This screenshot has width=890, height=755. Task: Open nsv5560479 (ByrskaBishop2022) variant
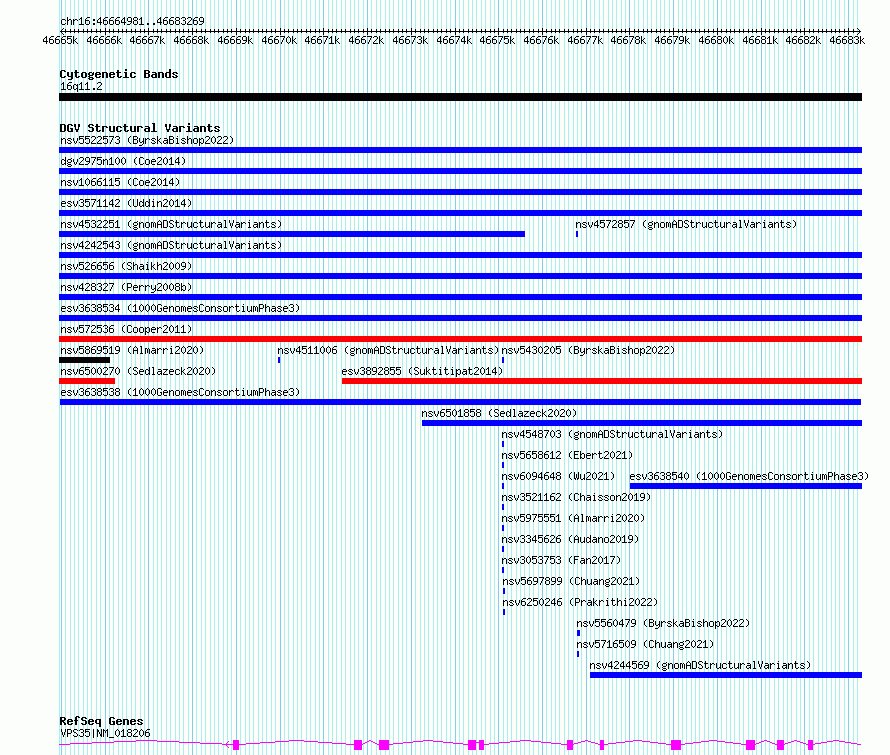pyautogui.click(x=663, y=623)
